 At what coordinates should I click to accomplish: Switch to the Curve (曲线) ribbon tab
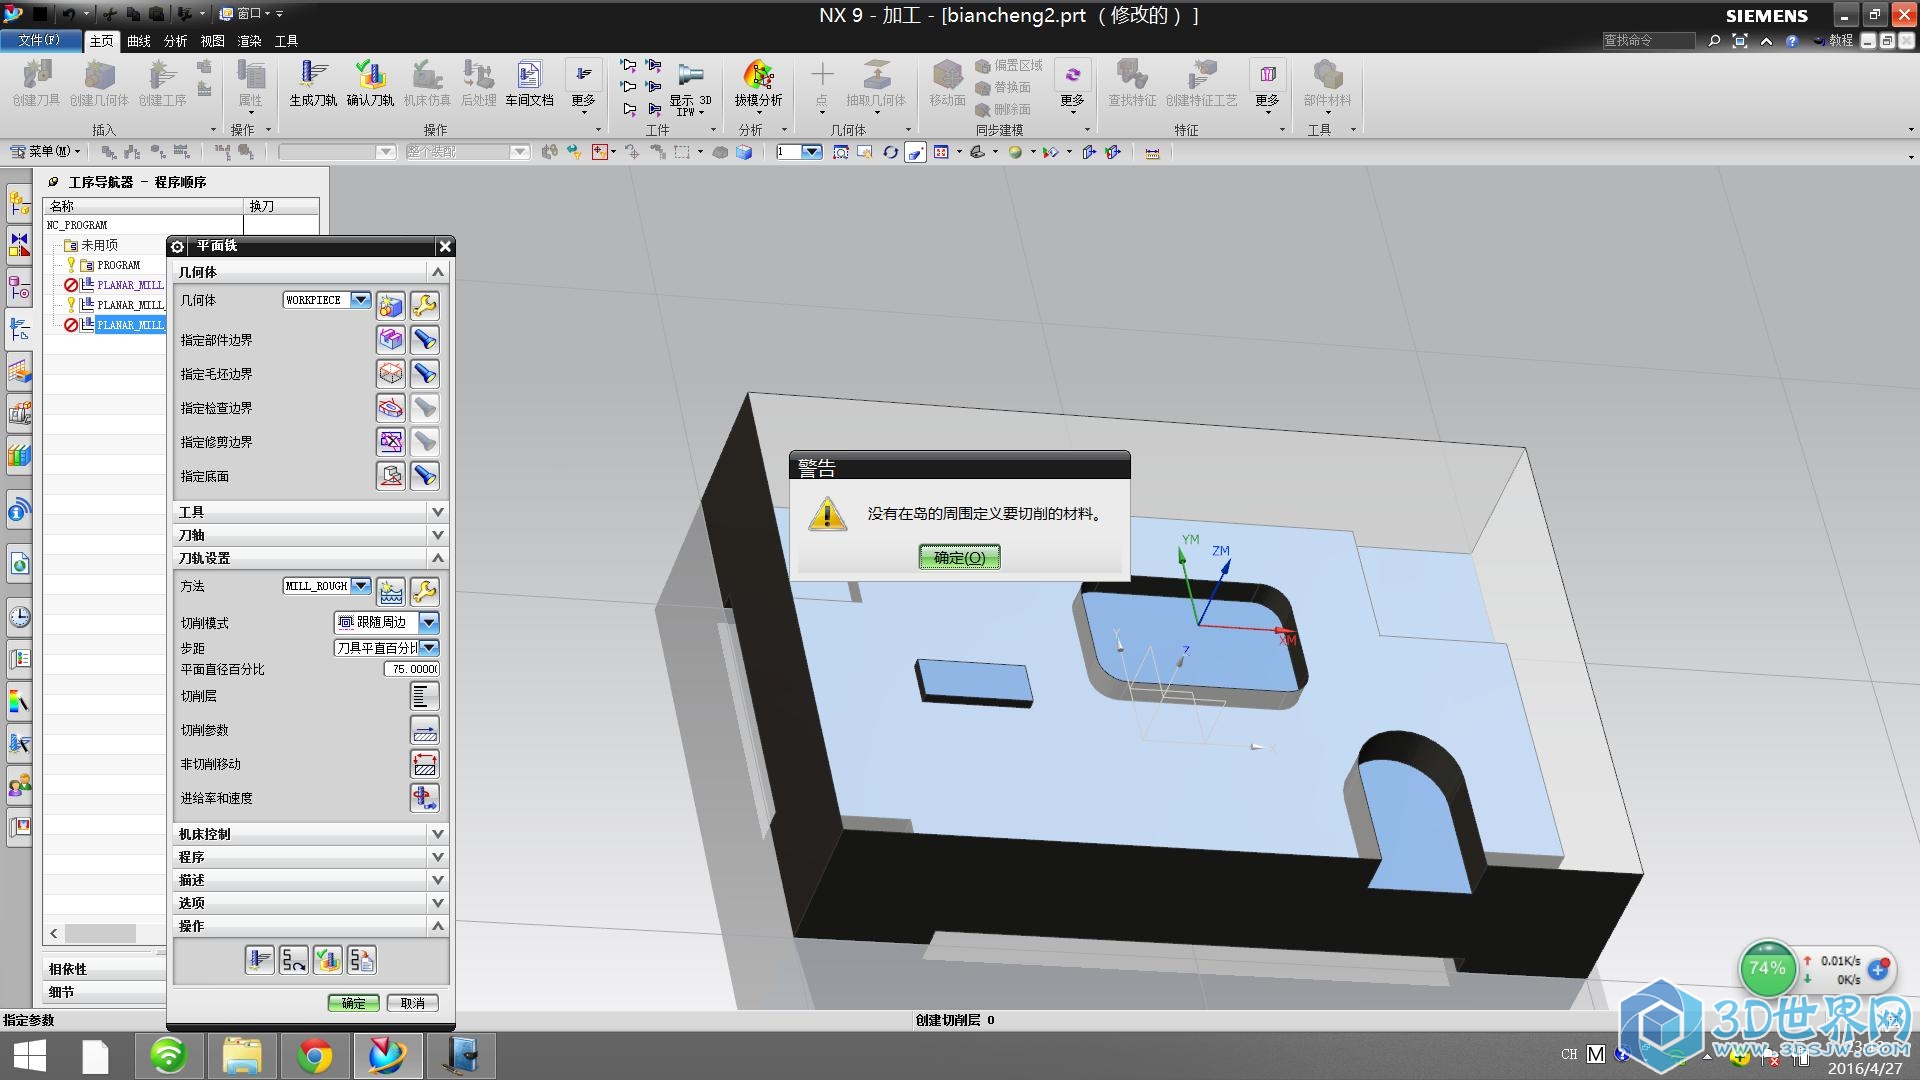[139, 41]
